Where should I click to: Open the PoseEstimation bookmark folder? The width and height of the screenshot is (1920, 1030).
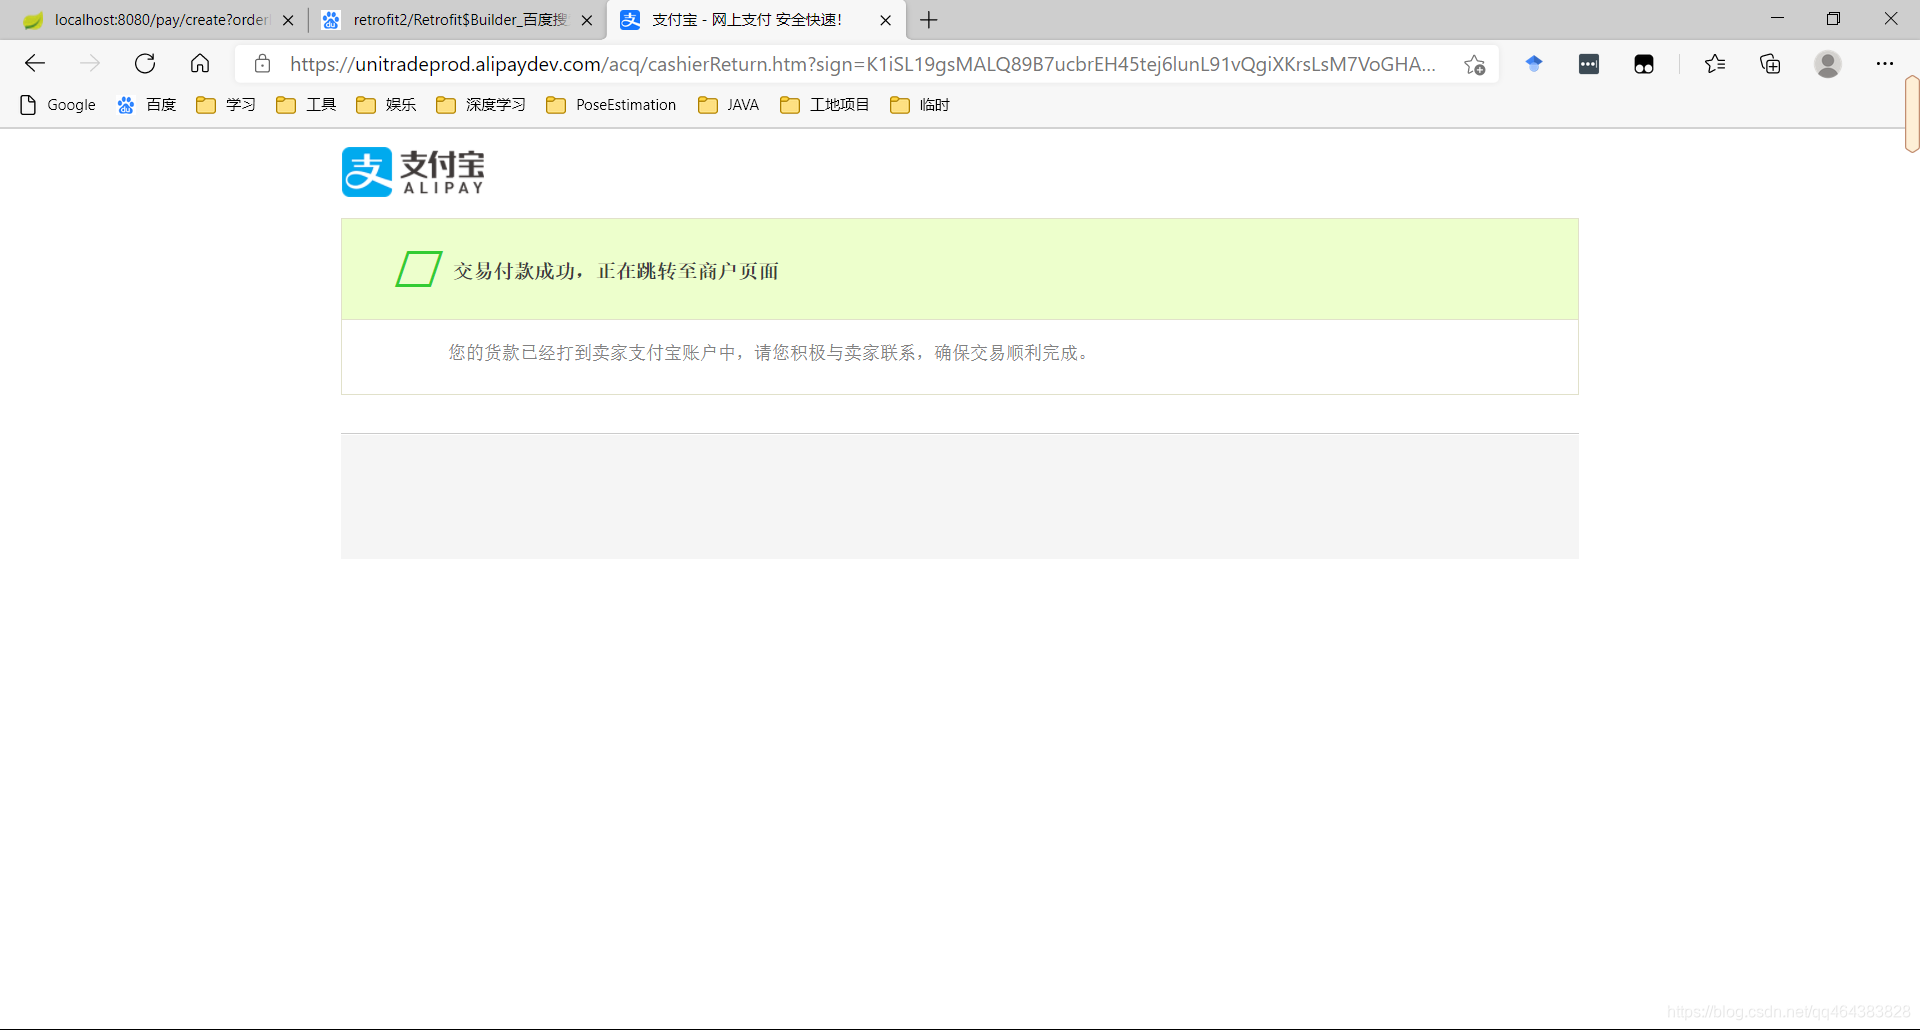coord(611,105)
